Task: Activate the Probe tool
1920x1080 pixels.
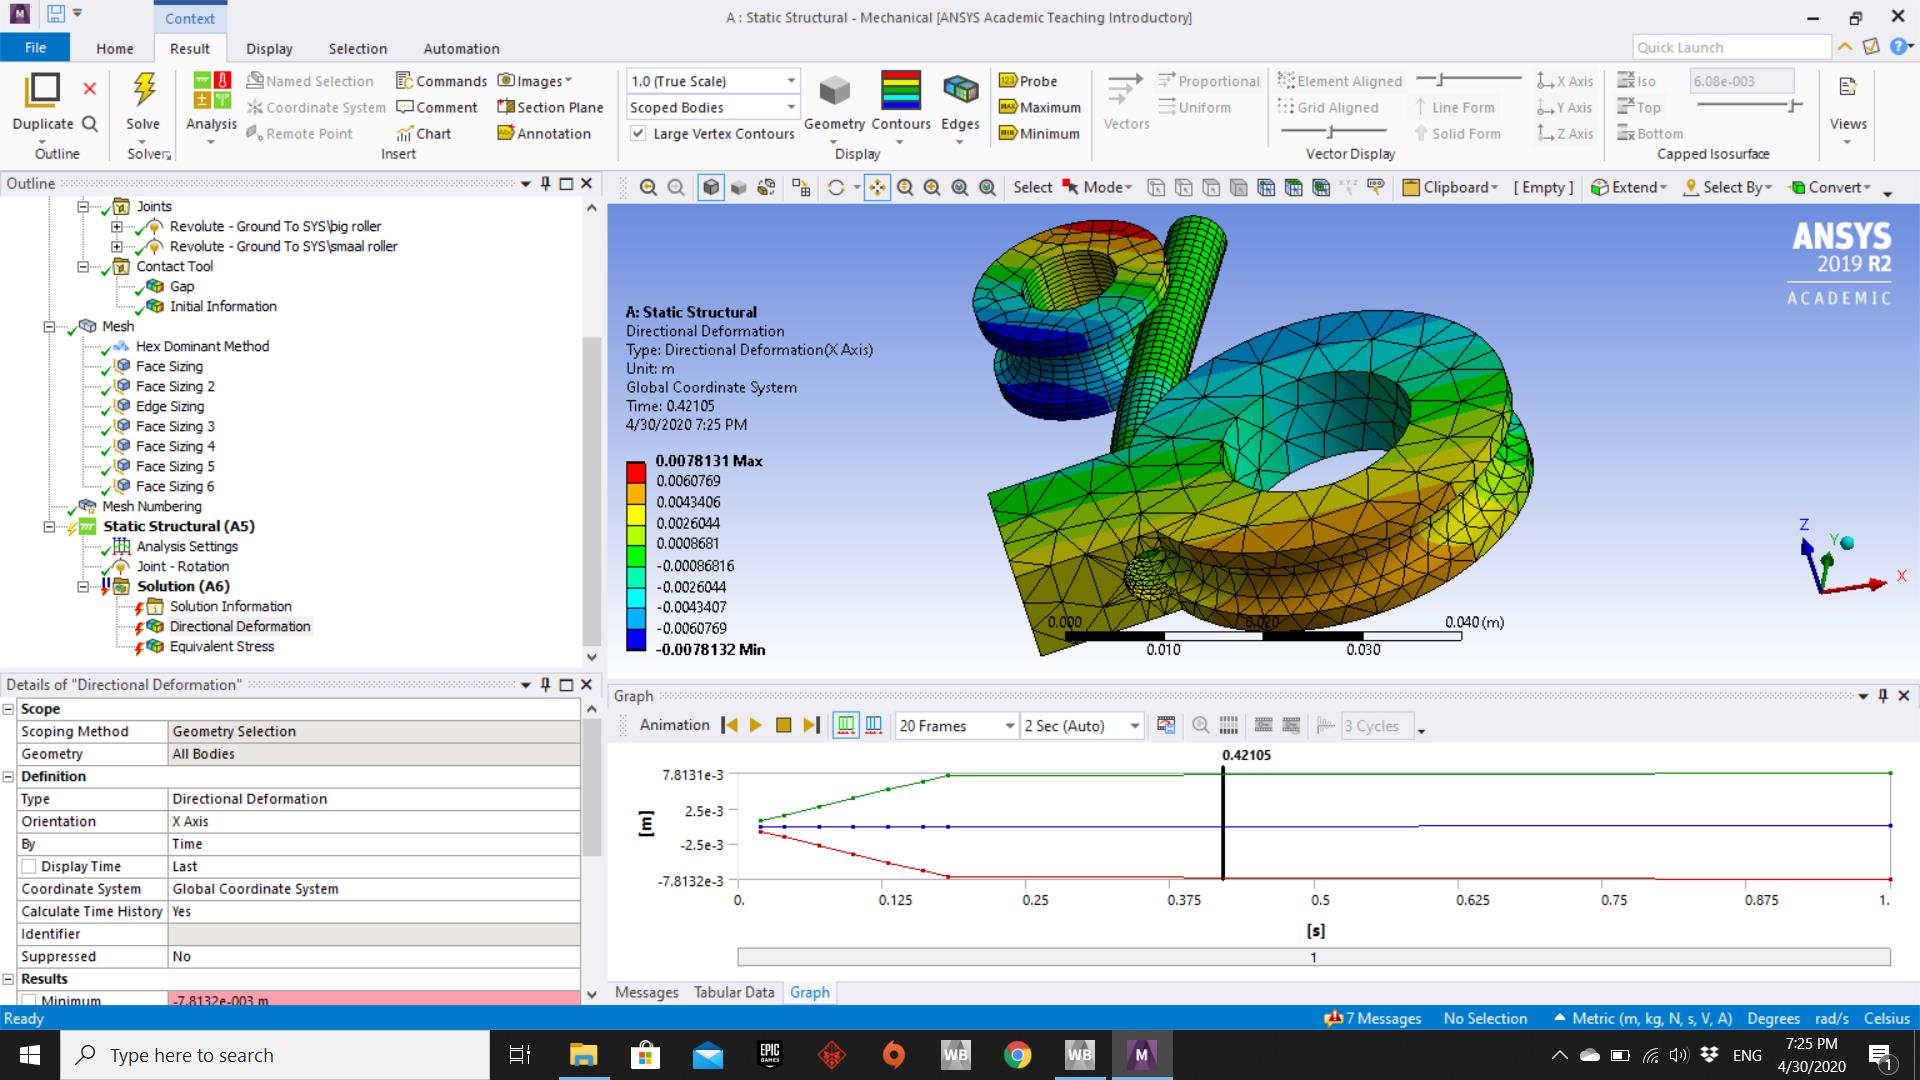Action: 1028,81
